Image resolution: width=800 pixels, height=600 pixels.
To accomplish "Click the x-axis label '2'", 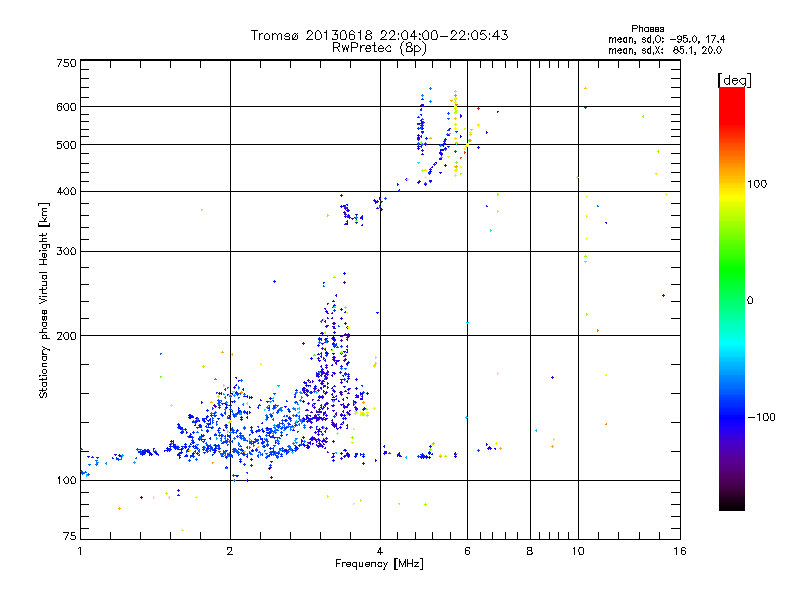I will click(x=230, y=551).
